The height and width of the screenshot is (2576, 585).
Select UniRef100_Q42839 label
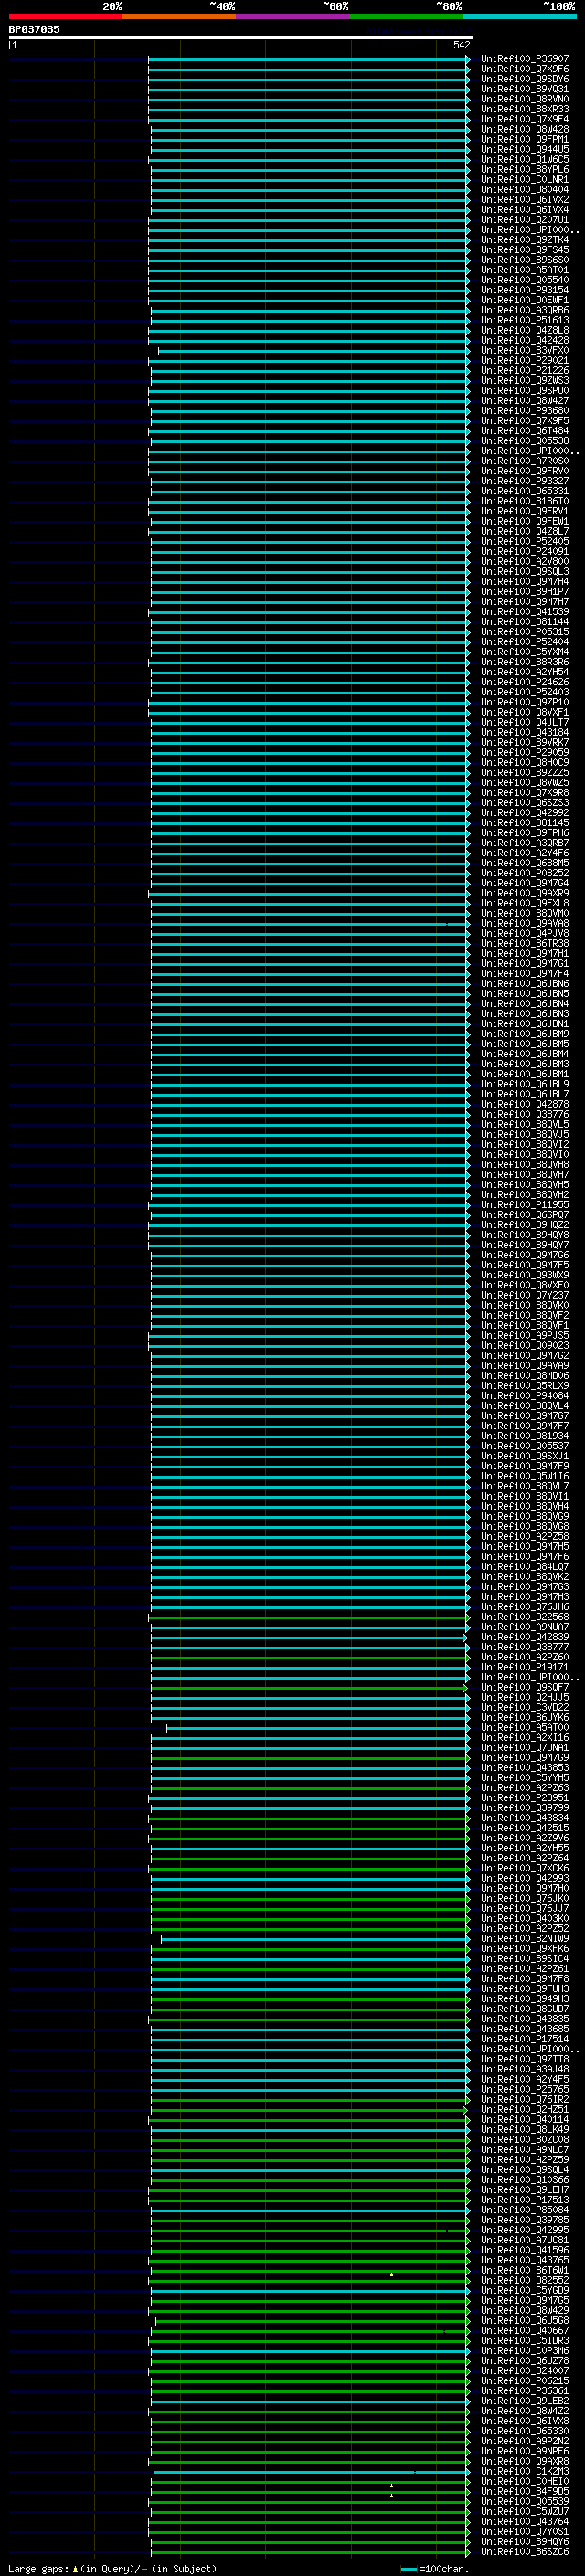pos(524,1637)
